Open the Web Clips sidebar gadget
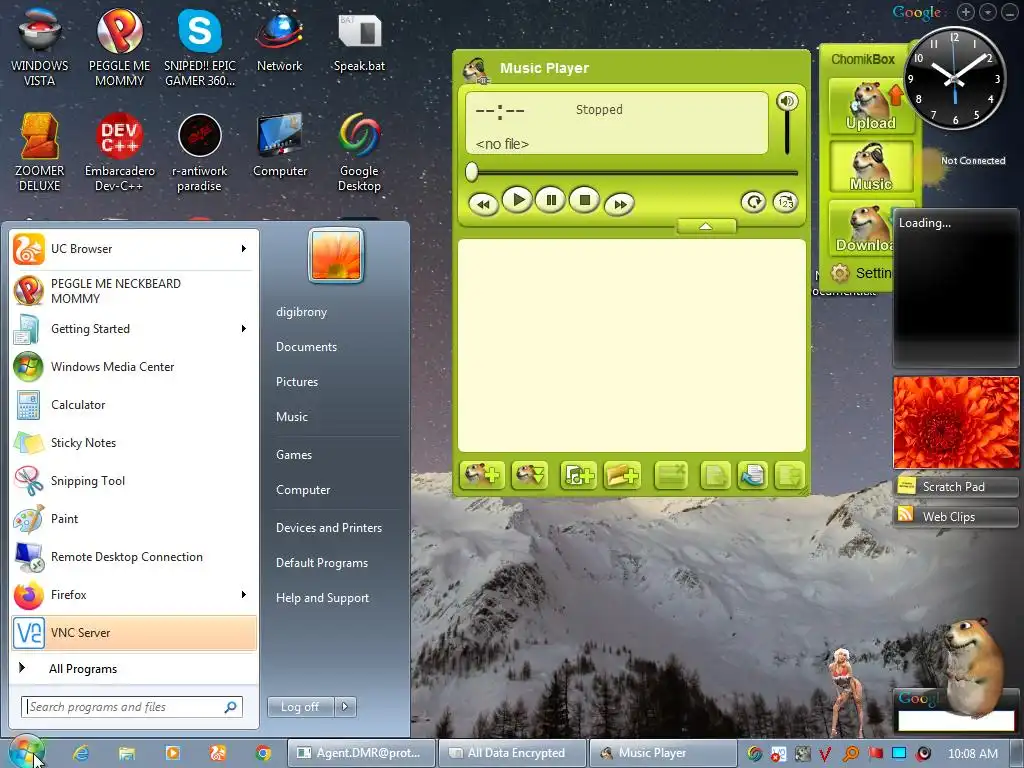The height and width of the screenshot is (768, 1024). 955,517
